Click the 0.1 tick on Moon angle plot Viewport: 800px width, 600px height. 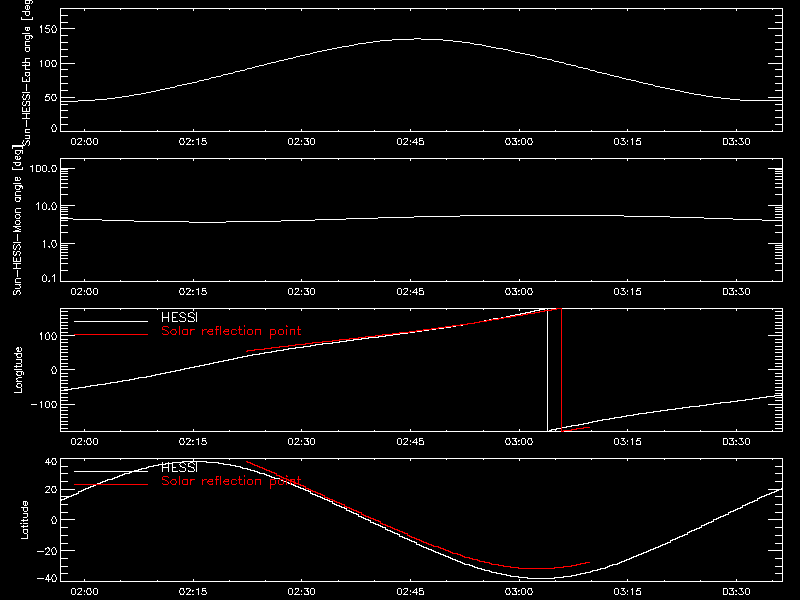point(49,278)
